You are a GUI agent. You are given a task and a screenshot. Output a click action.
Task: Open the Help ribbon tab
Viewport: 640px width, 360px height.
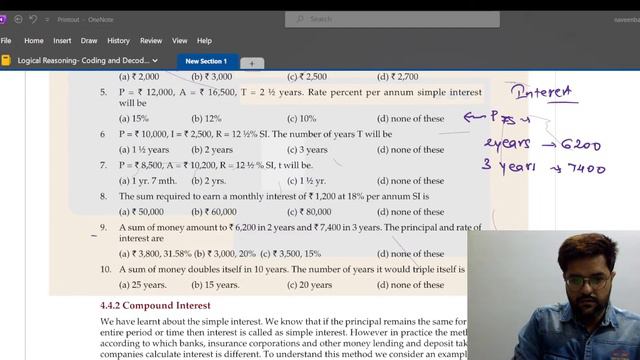(x=204, y=41)
